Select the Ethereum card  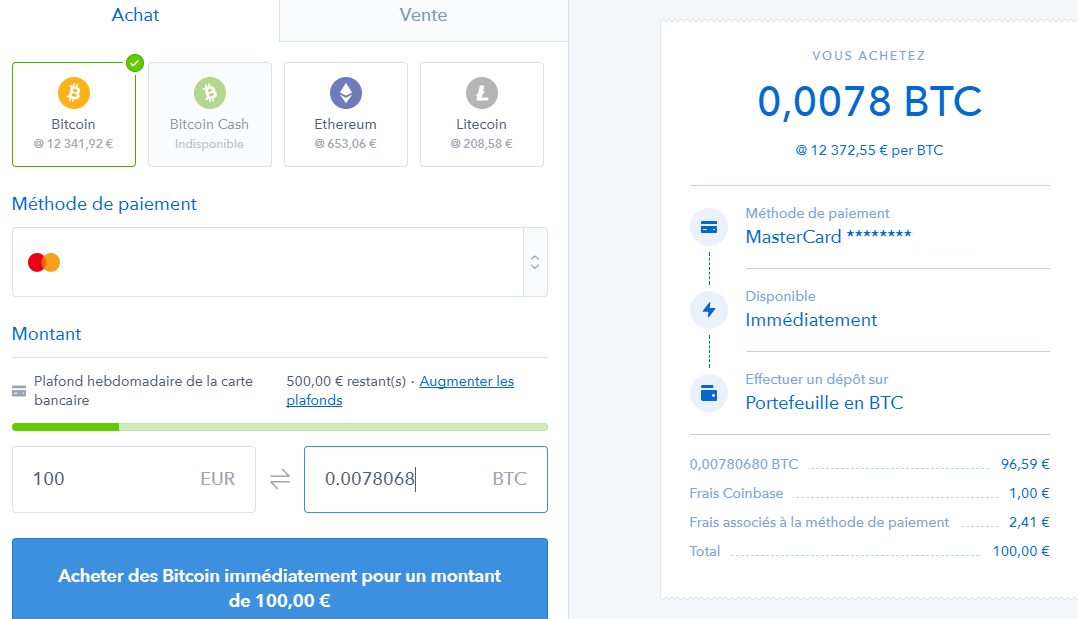click(346, 114)
